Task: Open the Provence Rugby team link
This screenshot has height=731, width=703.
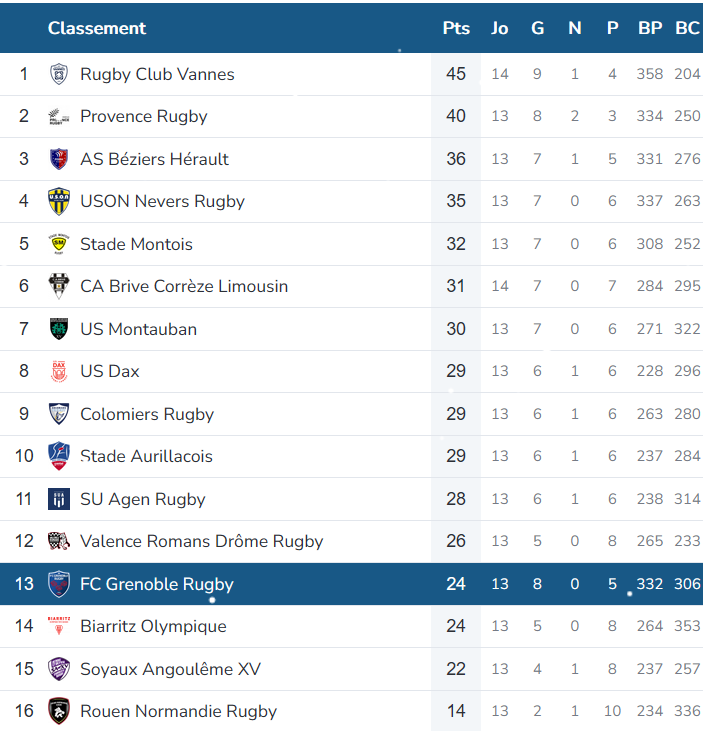Action: click(x=144, y=117)
